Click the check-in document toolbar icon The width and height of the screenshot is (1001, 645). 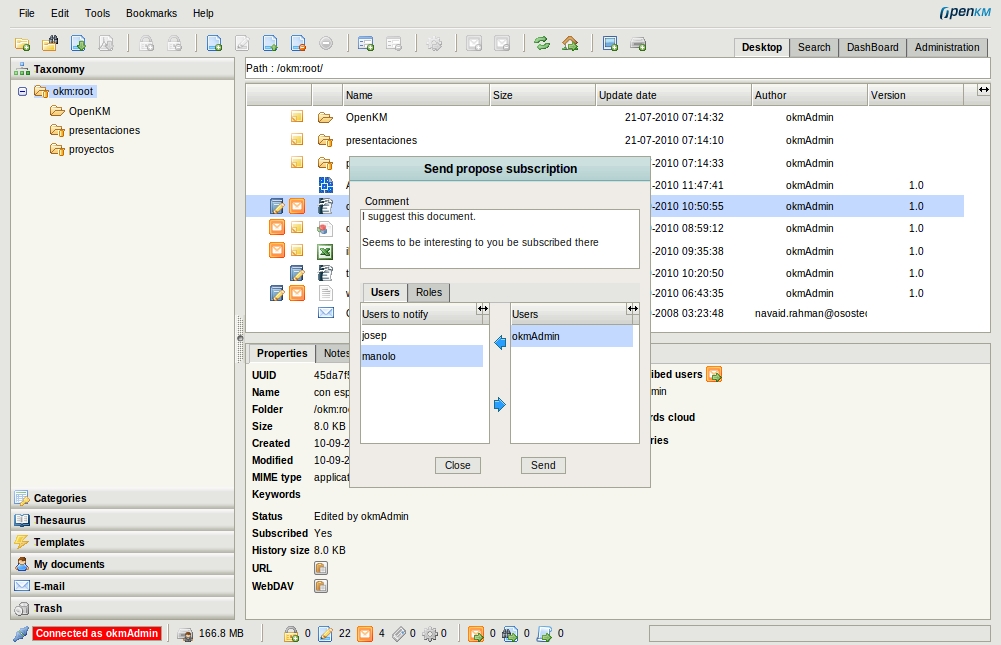[x=270, y=43]
